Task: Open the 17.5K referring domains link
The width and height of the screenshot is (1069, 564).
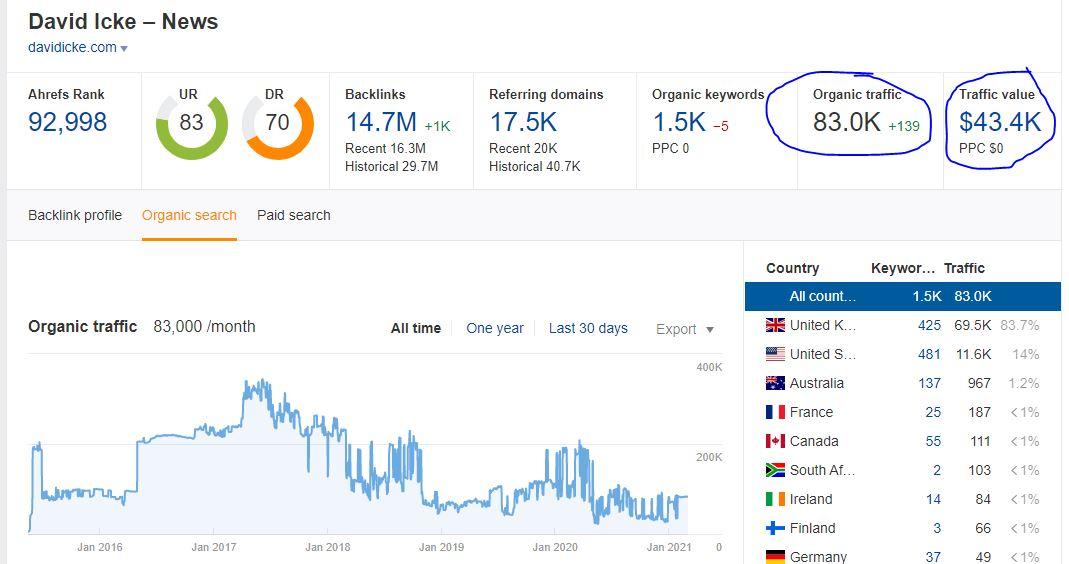Action: point(523,123)
